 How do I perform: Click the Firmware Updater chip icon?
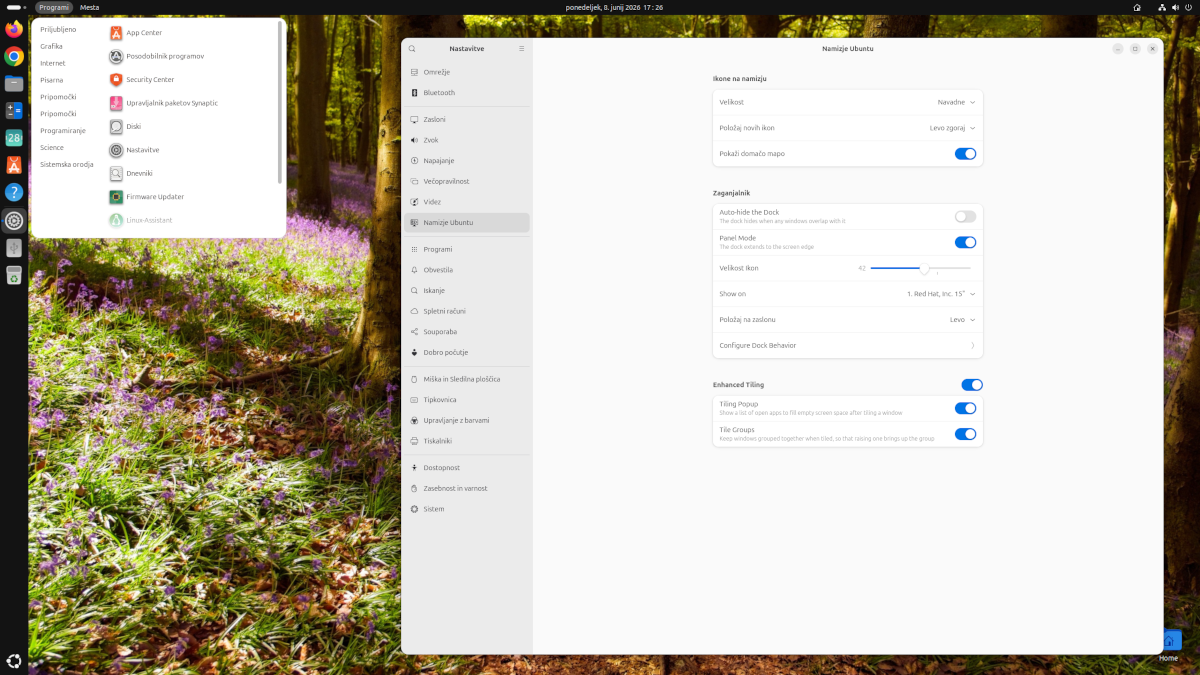[x=116, y=197]
